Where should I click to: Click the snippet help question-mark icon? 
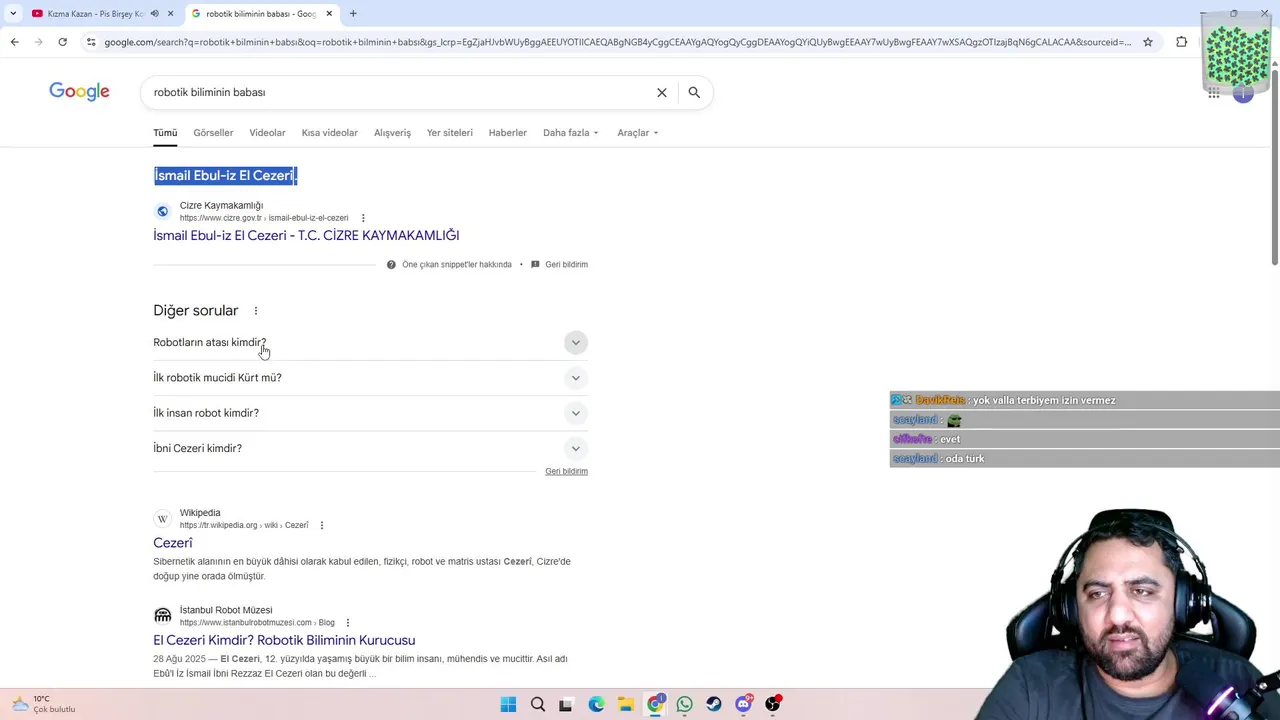point(391,265)
